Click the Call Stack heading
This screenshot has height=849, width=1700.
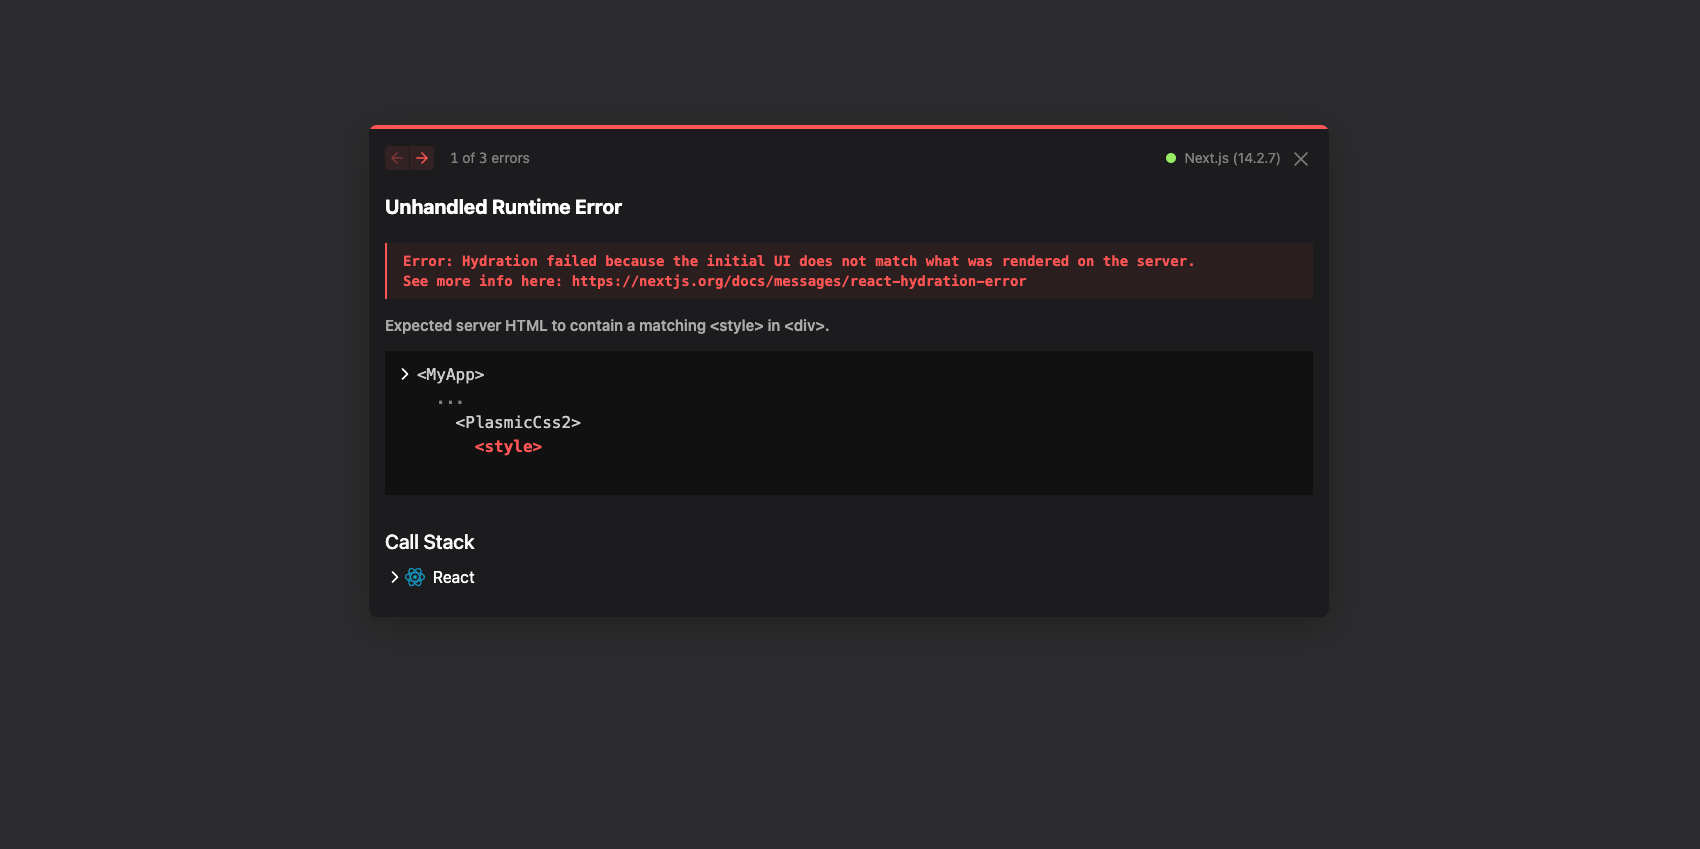pos(429,542)
